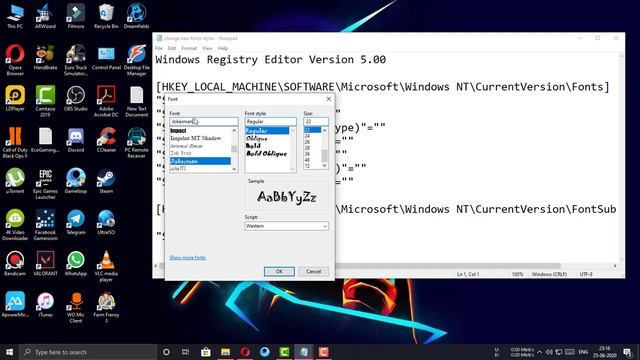
Task: Open File Explorer in taskbar
Action: pos(225,352)
